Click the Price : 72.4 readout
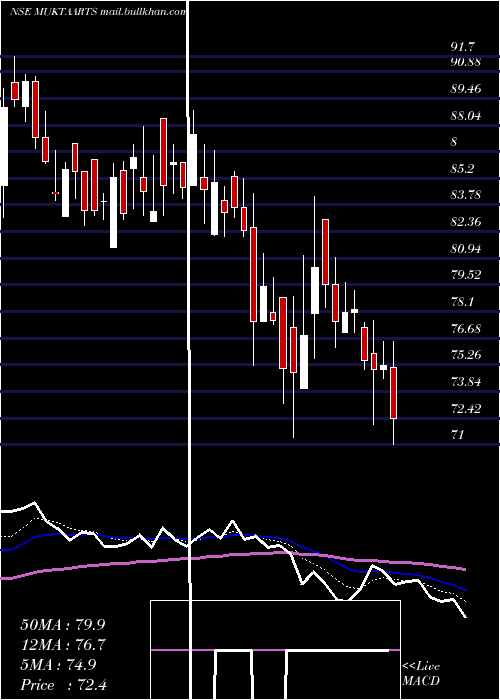 [x=64, y=685]
